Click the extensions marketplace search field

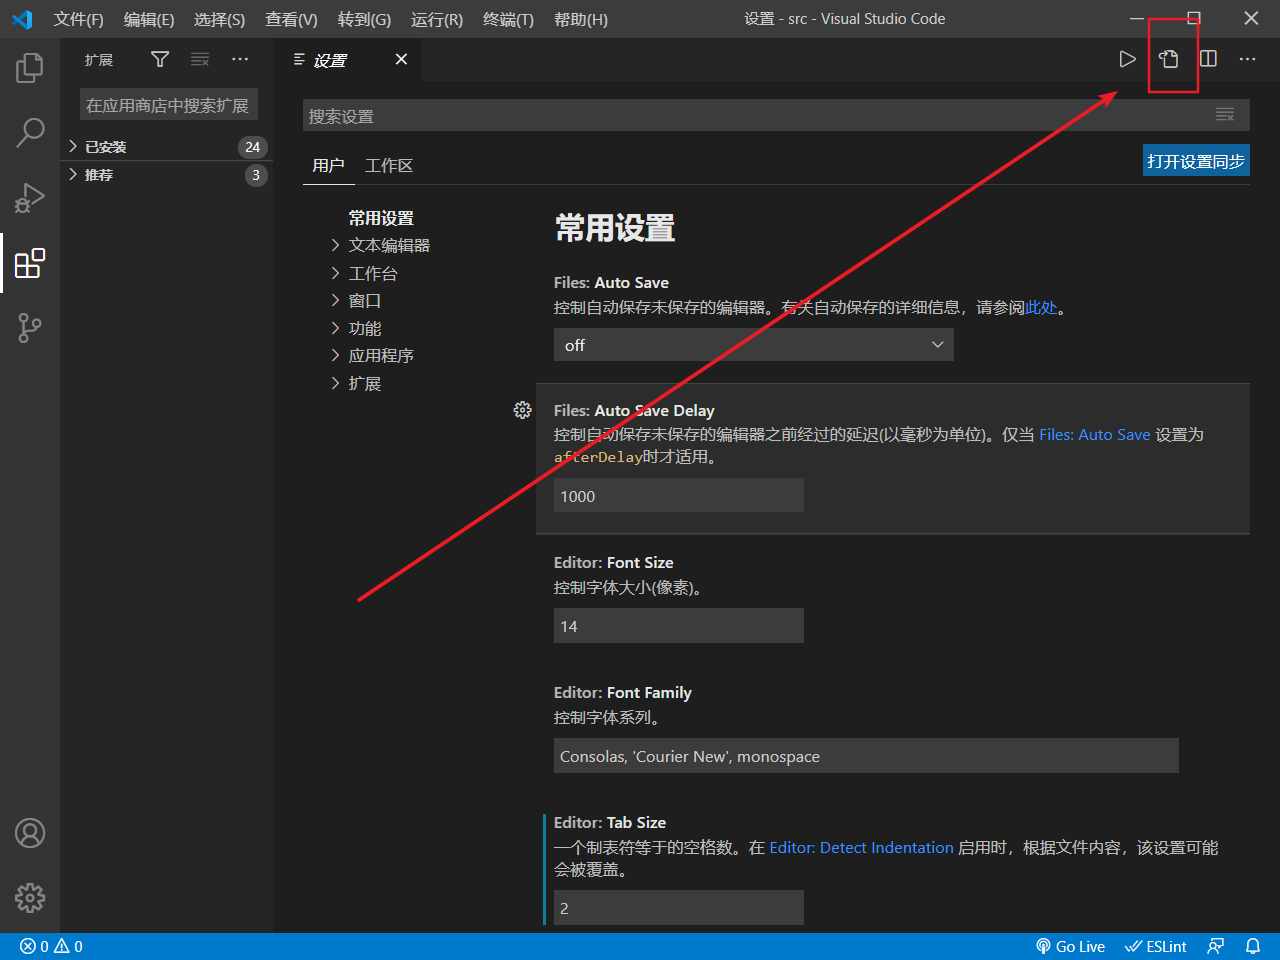(x=169, y=105)
